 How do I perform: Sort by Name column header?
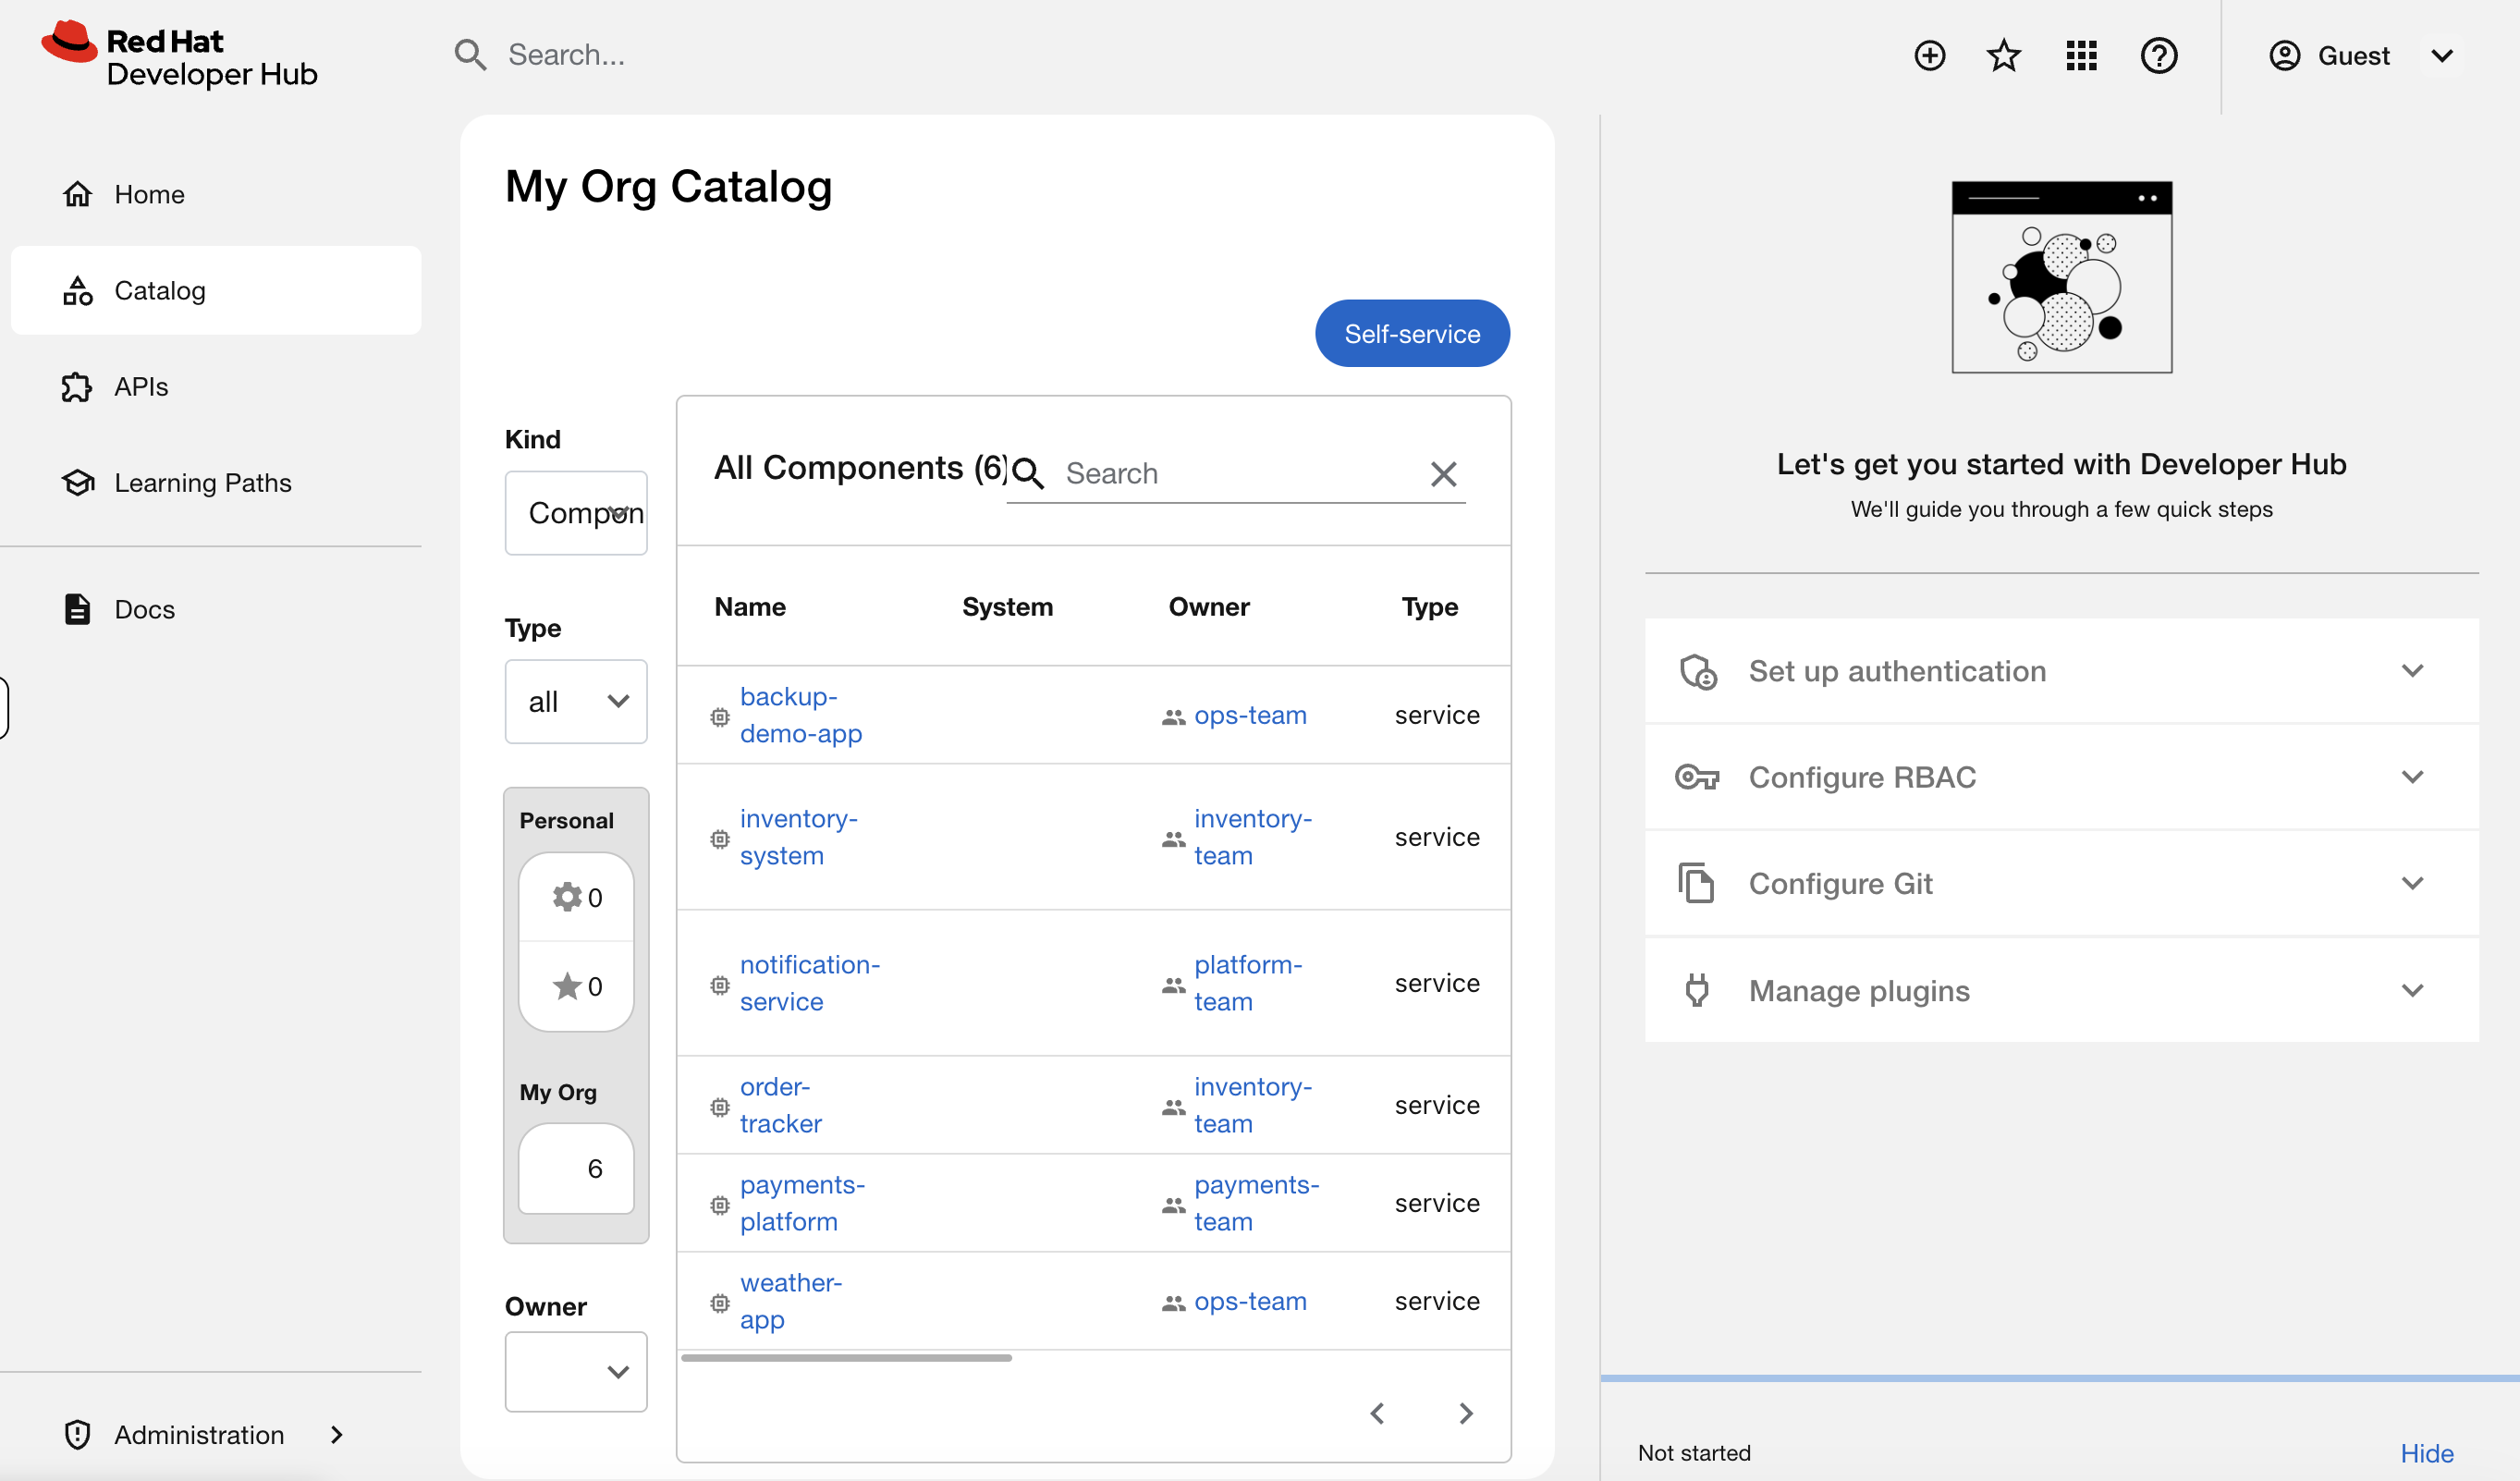coord(750,607)
